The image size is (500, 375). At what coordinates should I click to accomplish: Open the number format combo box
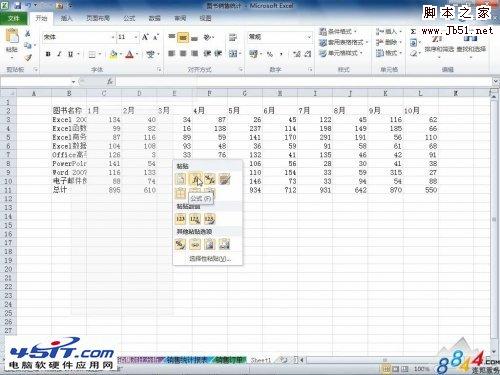(x=279, y=37)
